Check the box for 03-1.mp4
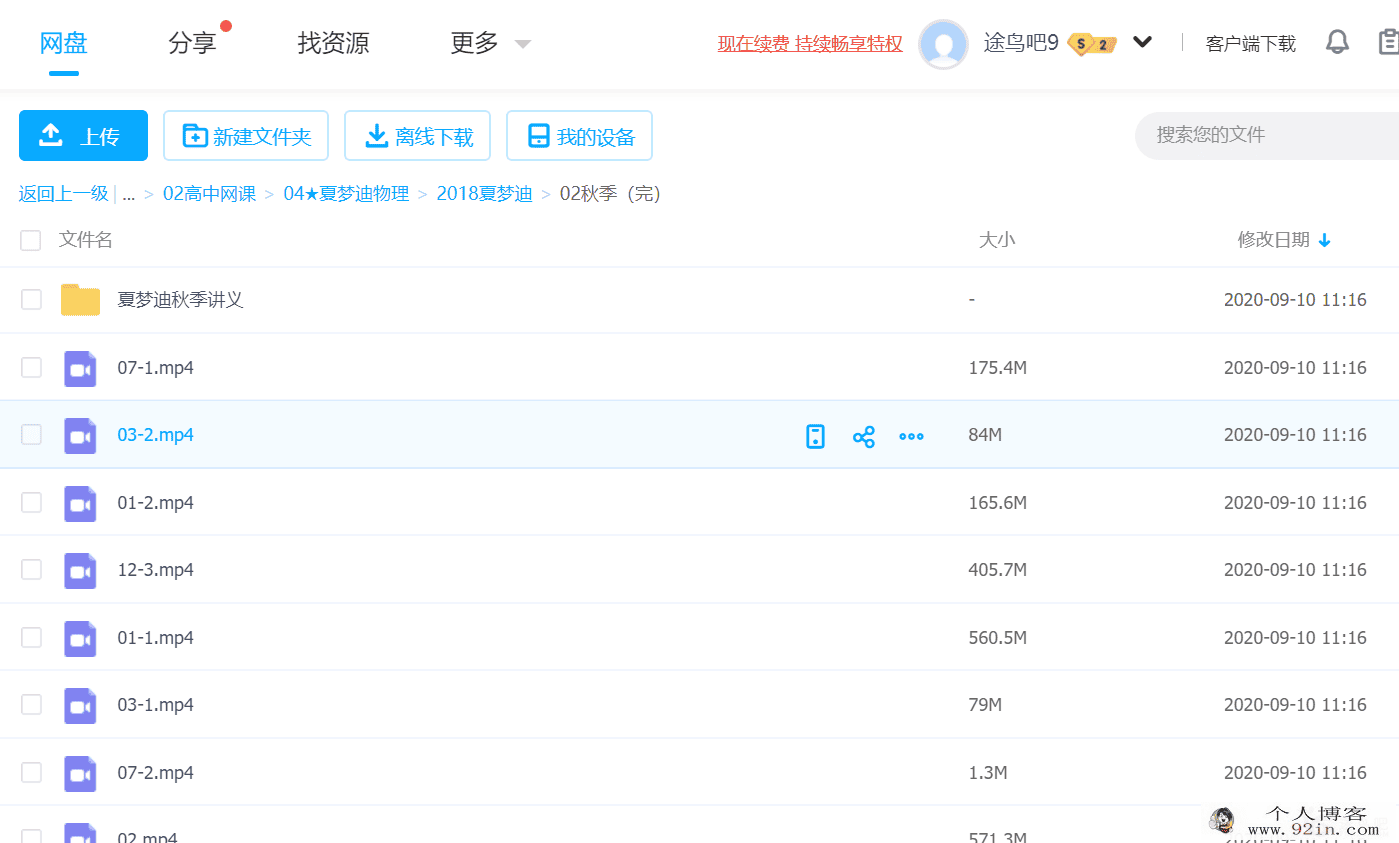This screenshot has width=1399, height=843. pyautogui.click(x=31, y=704)
